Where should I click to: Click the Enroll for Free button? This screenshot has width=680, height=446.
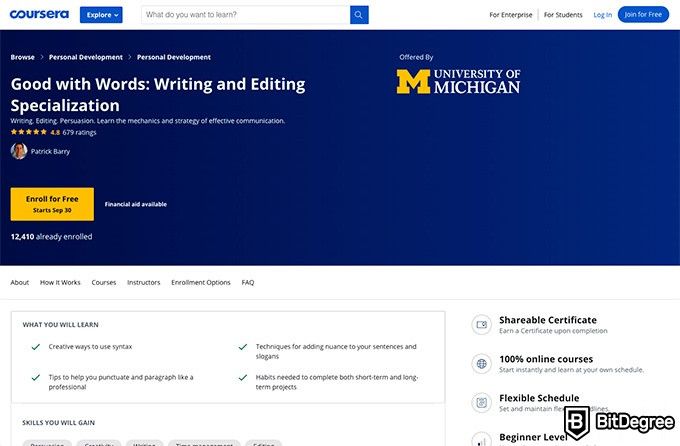click(x=52, y=204)
